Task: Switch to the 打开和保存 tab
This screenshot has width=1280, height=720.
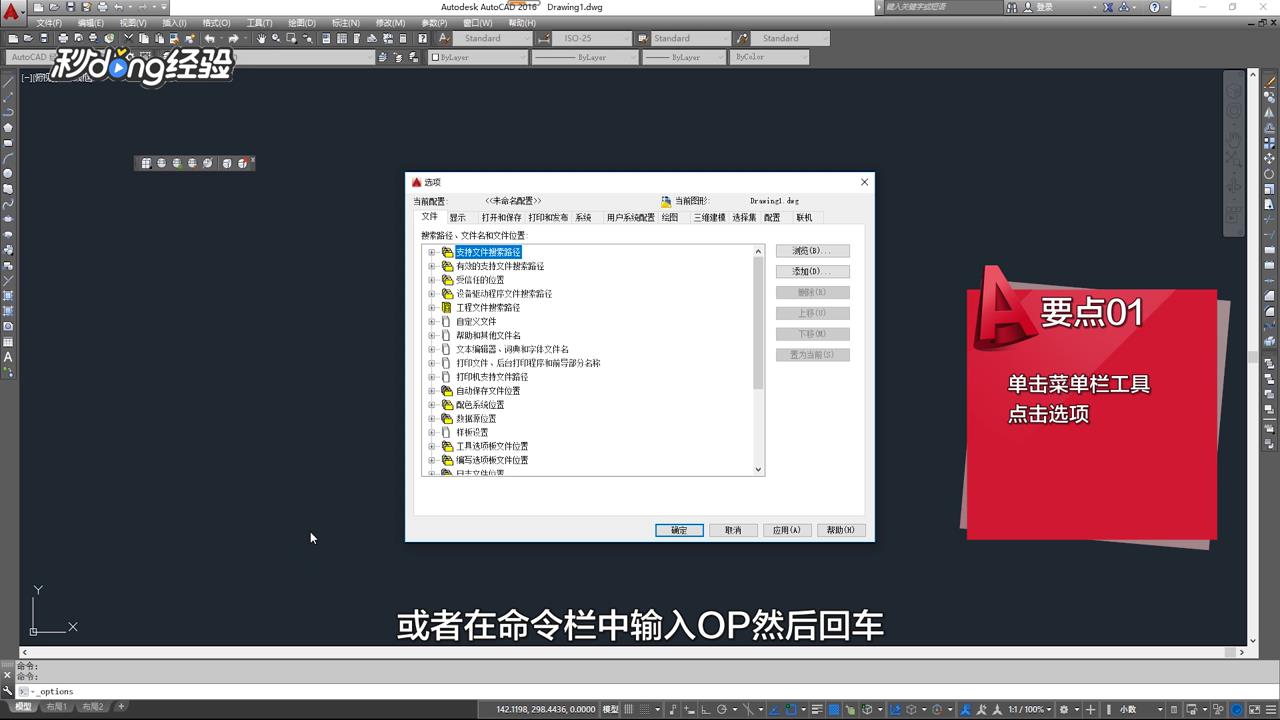Action: [501, 217]
